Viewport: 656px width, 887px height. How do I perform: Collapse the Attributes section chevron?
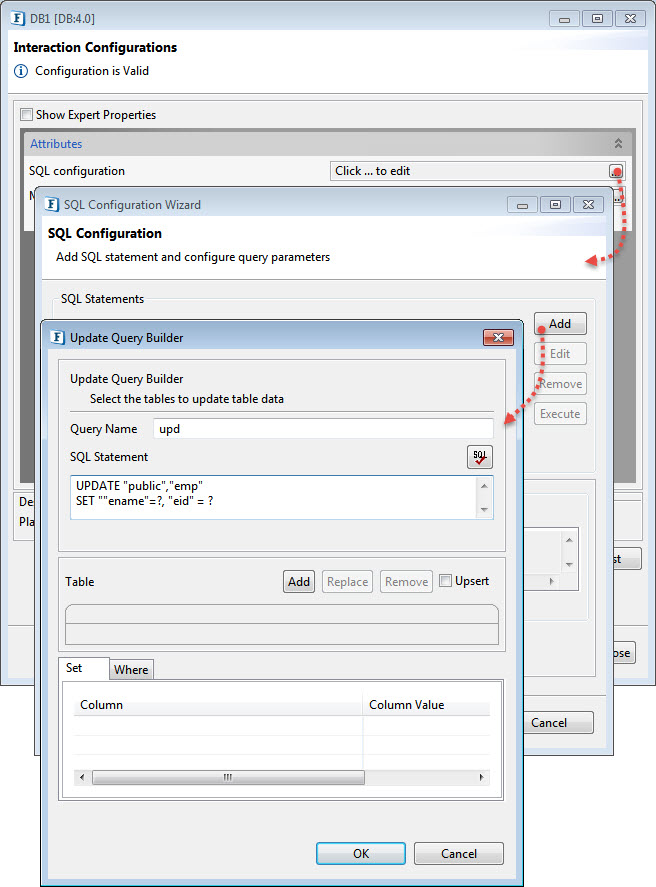[x=618, y=144]
